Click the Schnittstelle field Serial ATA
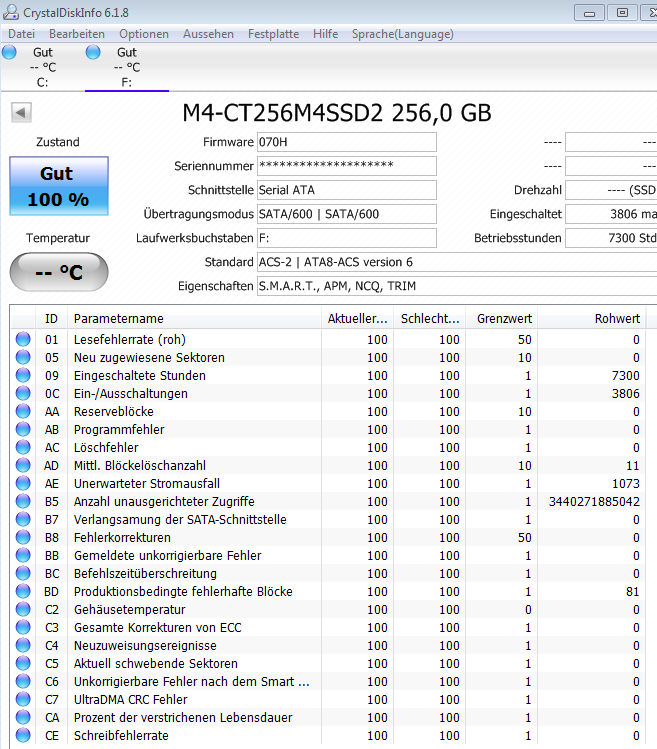This screenshot has width=657, height=749. click(x=347, y=190)
